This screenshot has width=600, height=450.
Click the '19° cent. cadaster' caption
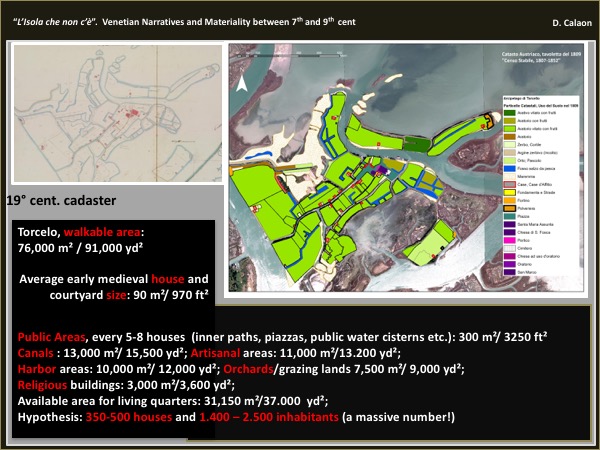tap(64, 199)
